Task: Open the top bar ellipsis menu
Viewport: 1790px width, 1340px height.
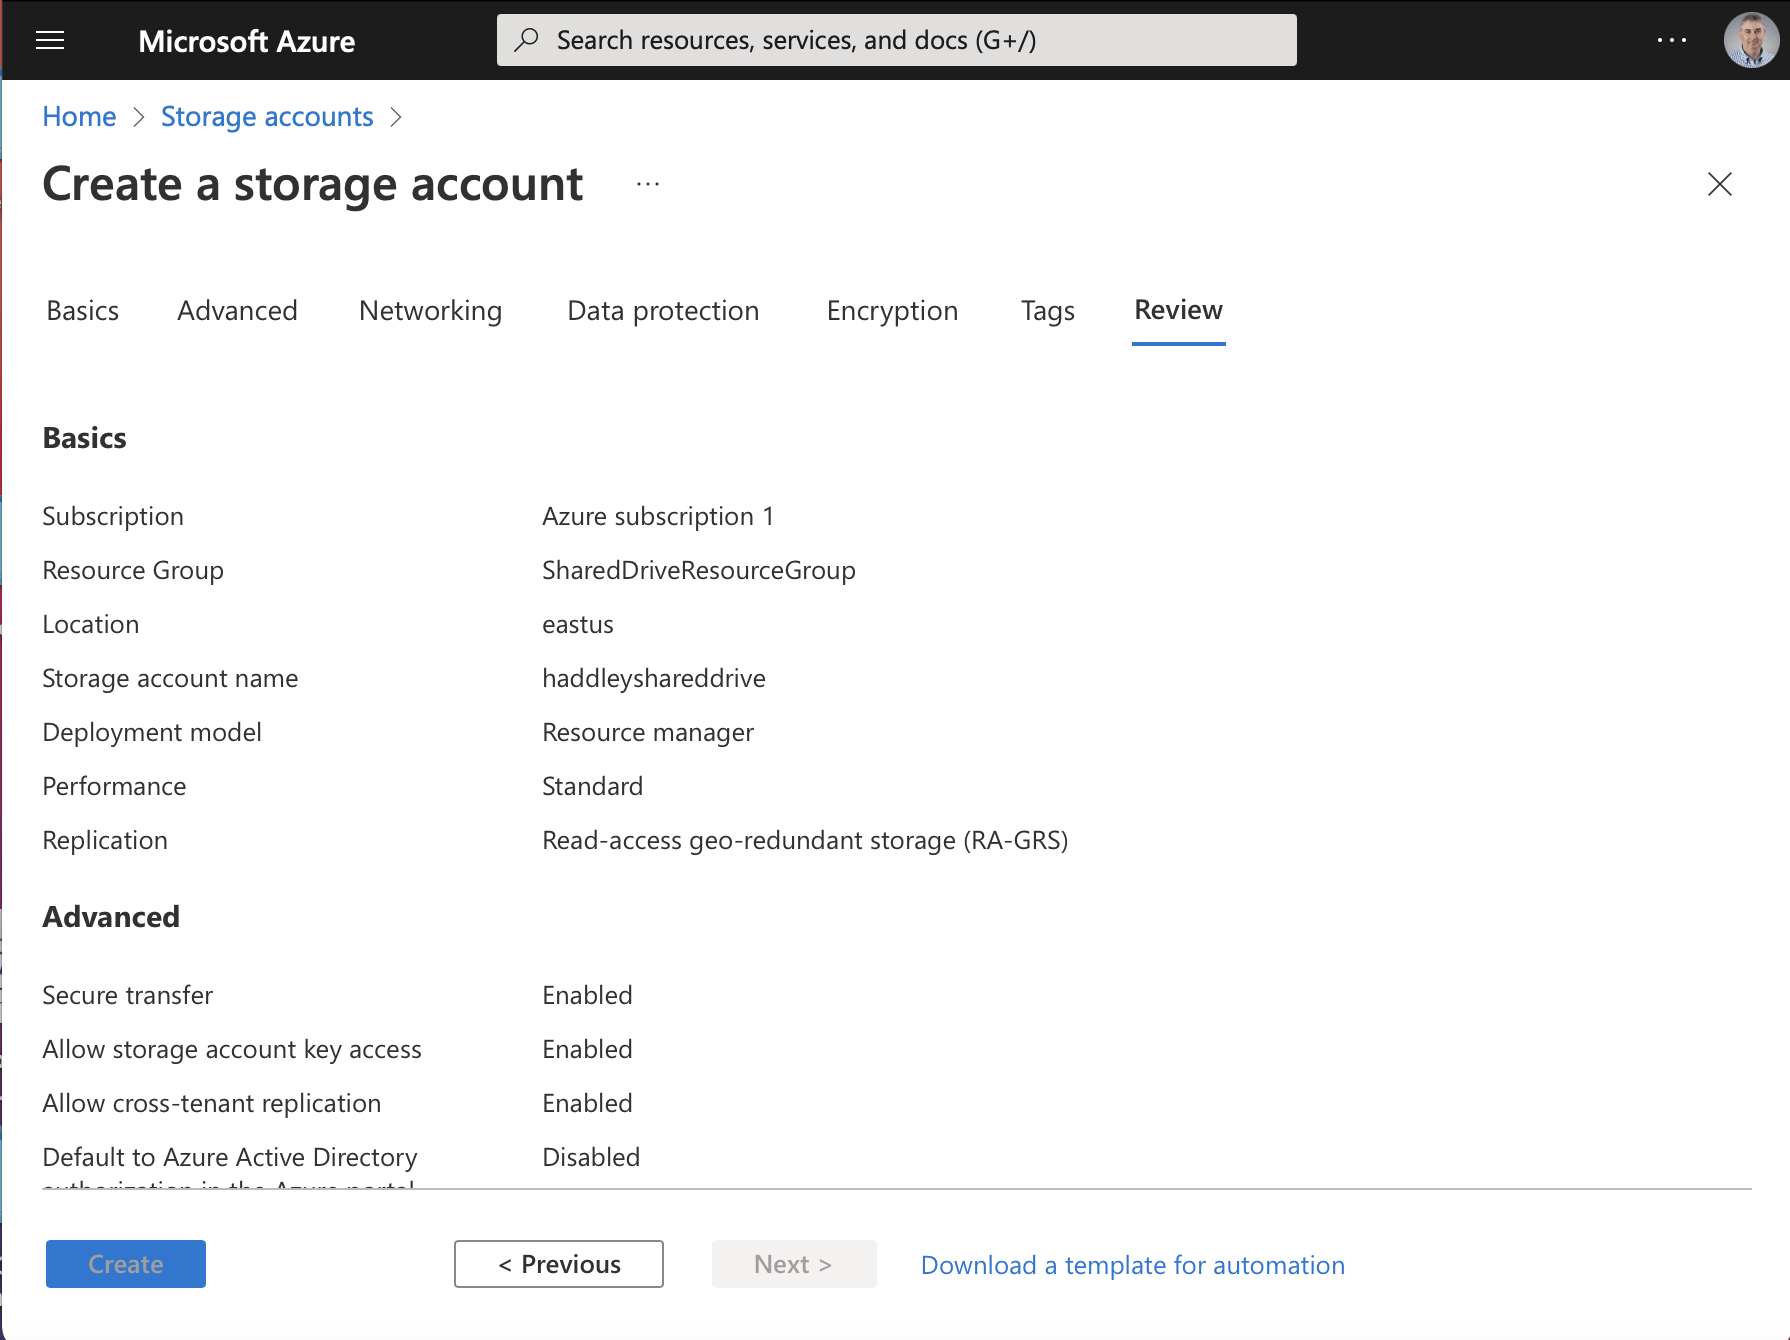Action: click(1671, 40)
